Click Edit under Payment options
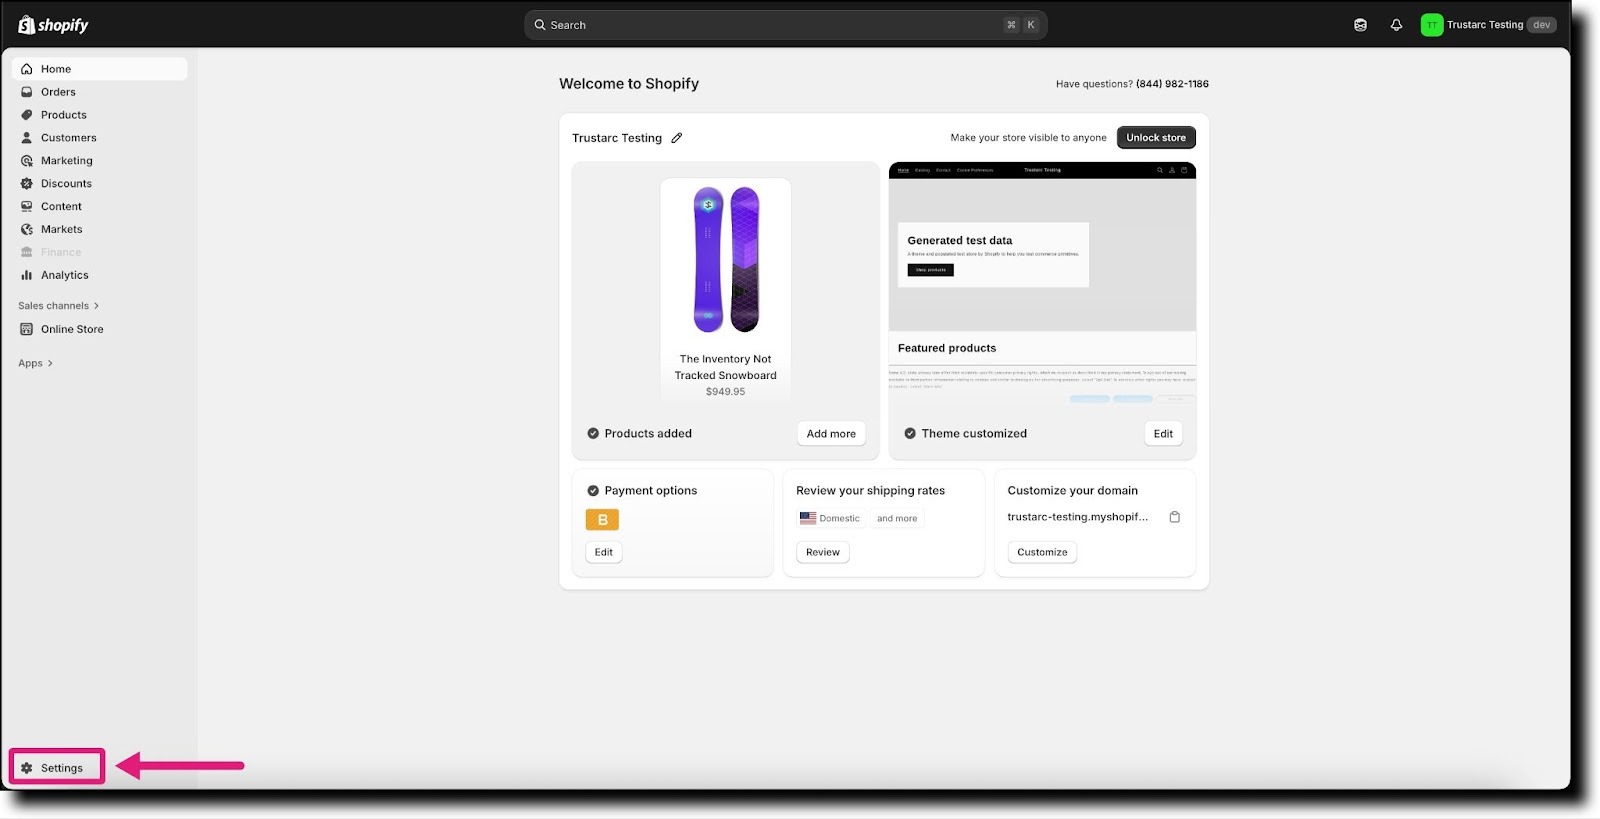This screenshot has width=1600, height=819. click(604, 552)
